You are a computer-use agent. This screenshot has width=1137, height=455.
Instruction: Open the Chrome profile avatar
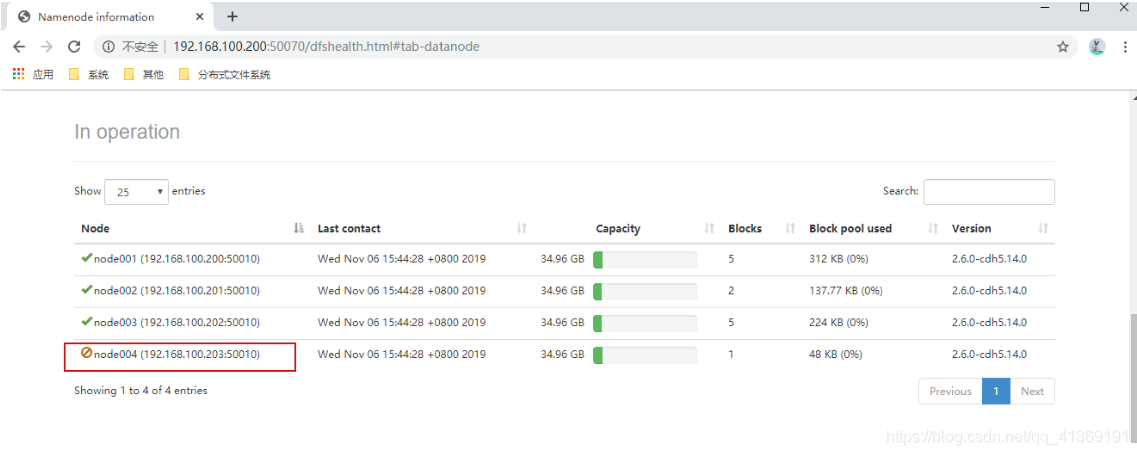(x=1097, y=46)
